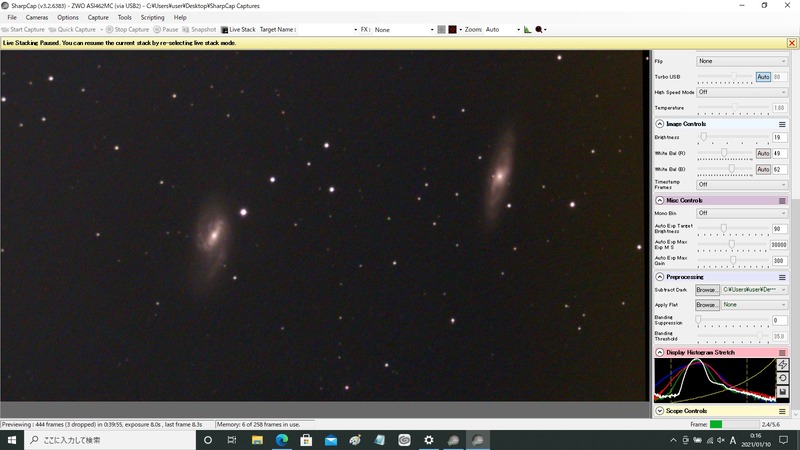
Task: Open the Capture menu
Action: (98, 17)
